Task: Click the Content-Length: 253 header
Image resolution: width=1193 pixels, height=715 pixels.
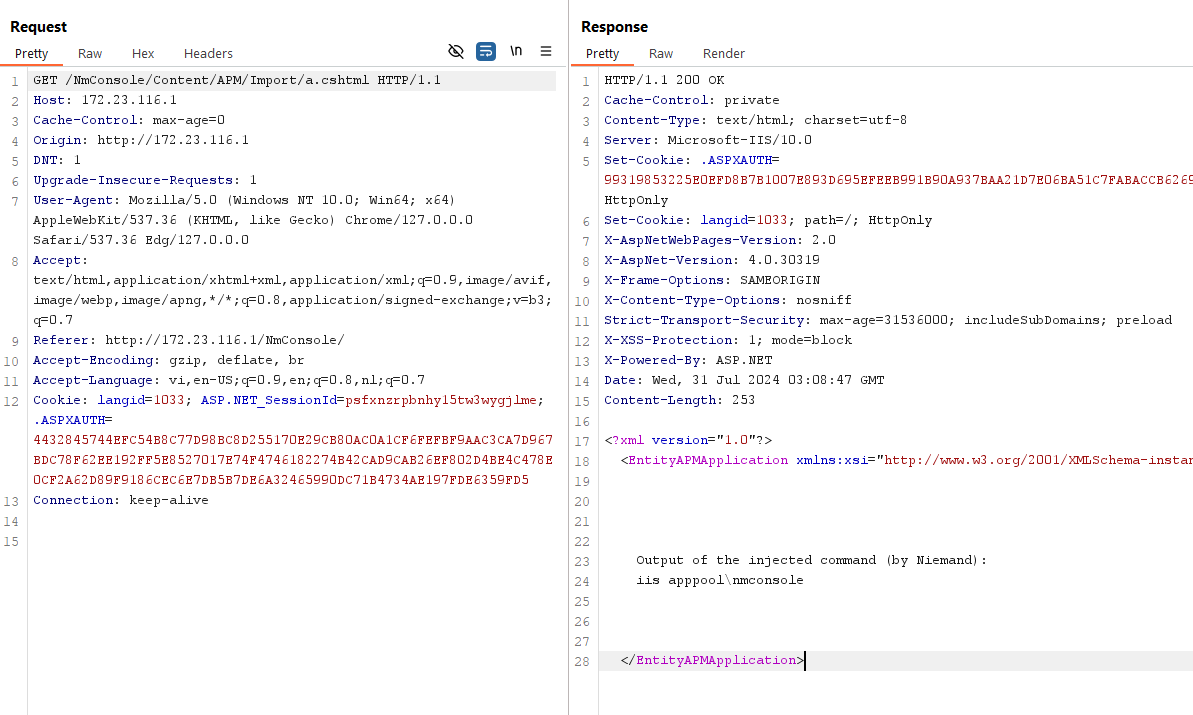Action: tap(679, 400)
